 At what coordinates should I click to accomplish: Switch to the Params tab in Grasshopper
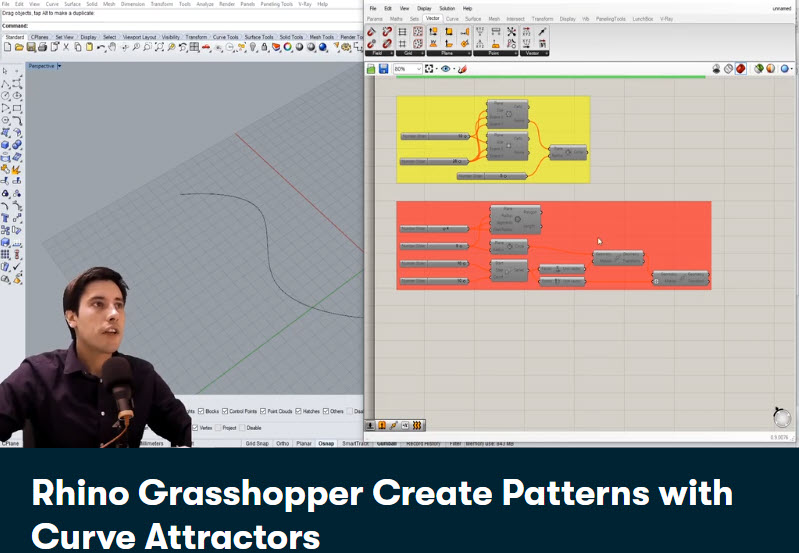pyautogui.click(x=375, y=19)
